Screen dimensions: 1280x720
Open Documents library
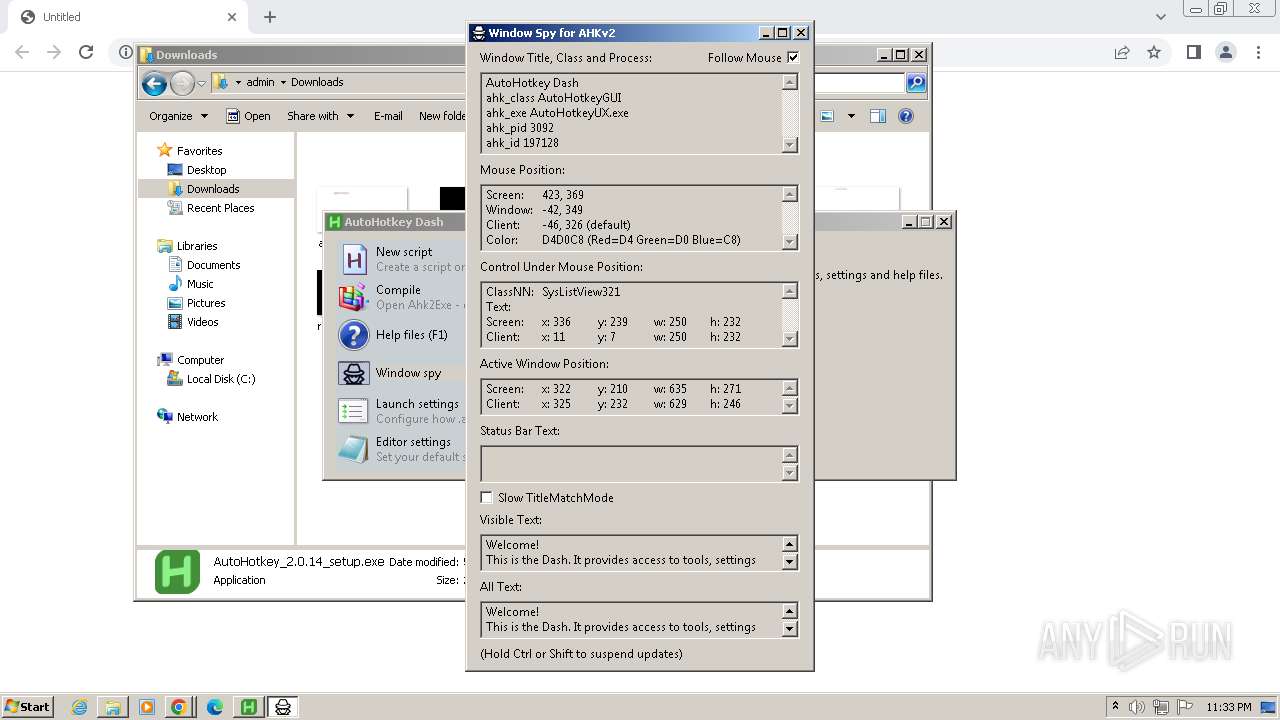coord(213,265)
